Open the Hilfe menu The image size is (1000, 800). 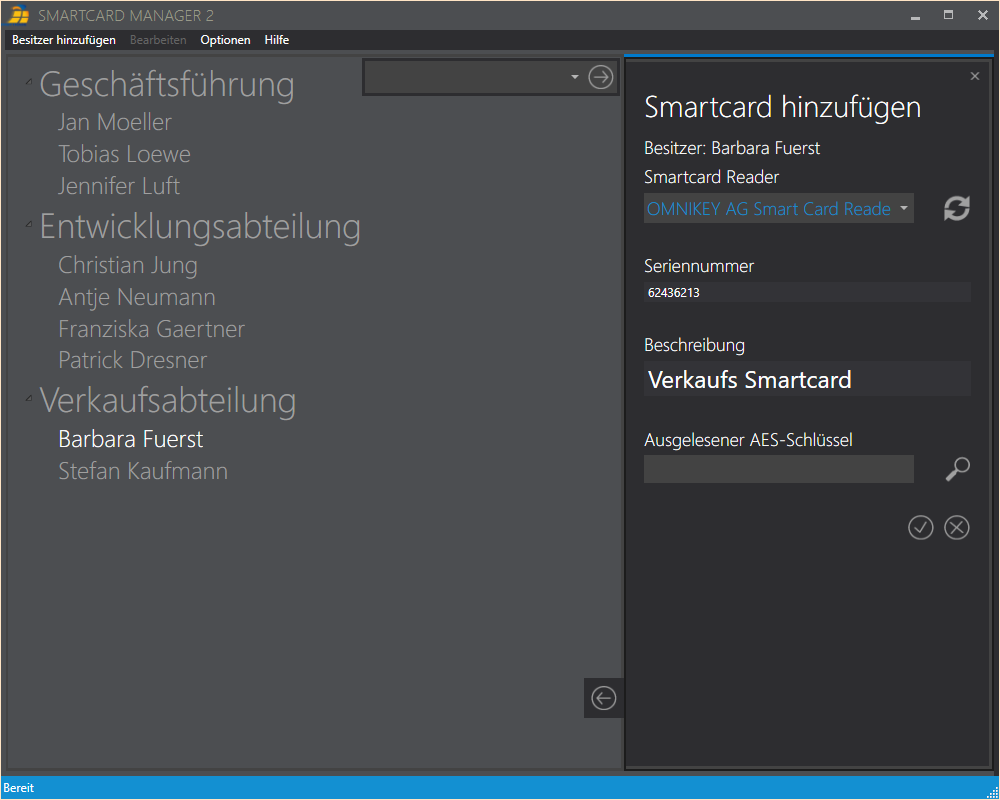[x=277, y=40]
